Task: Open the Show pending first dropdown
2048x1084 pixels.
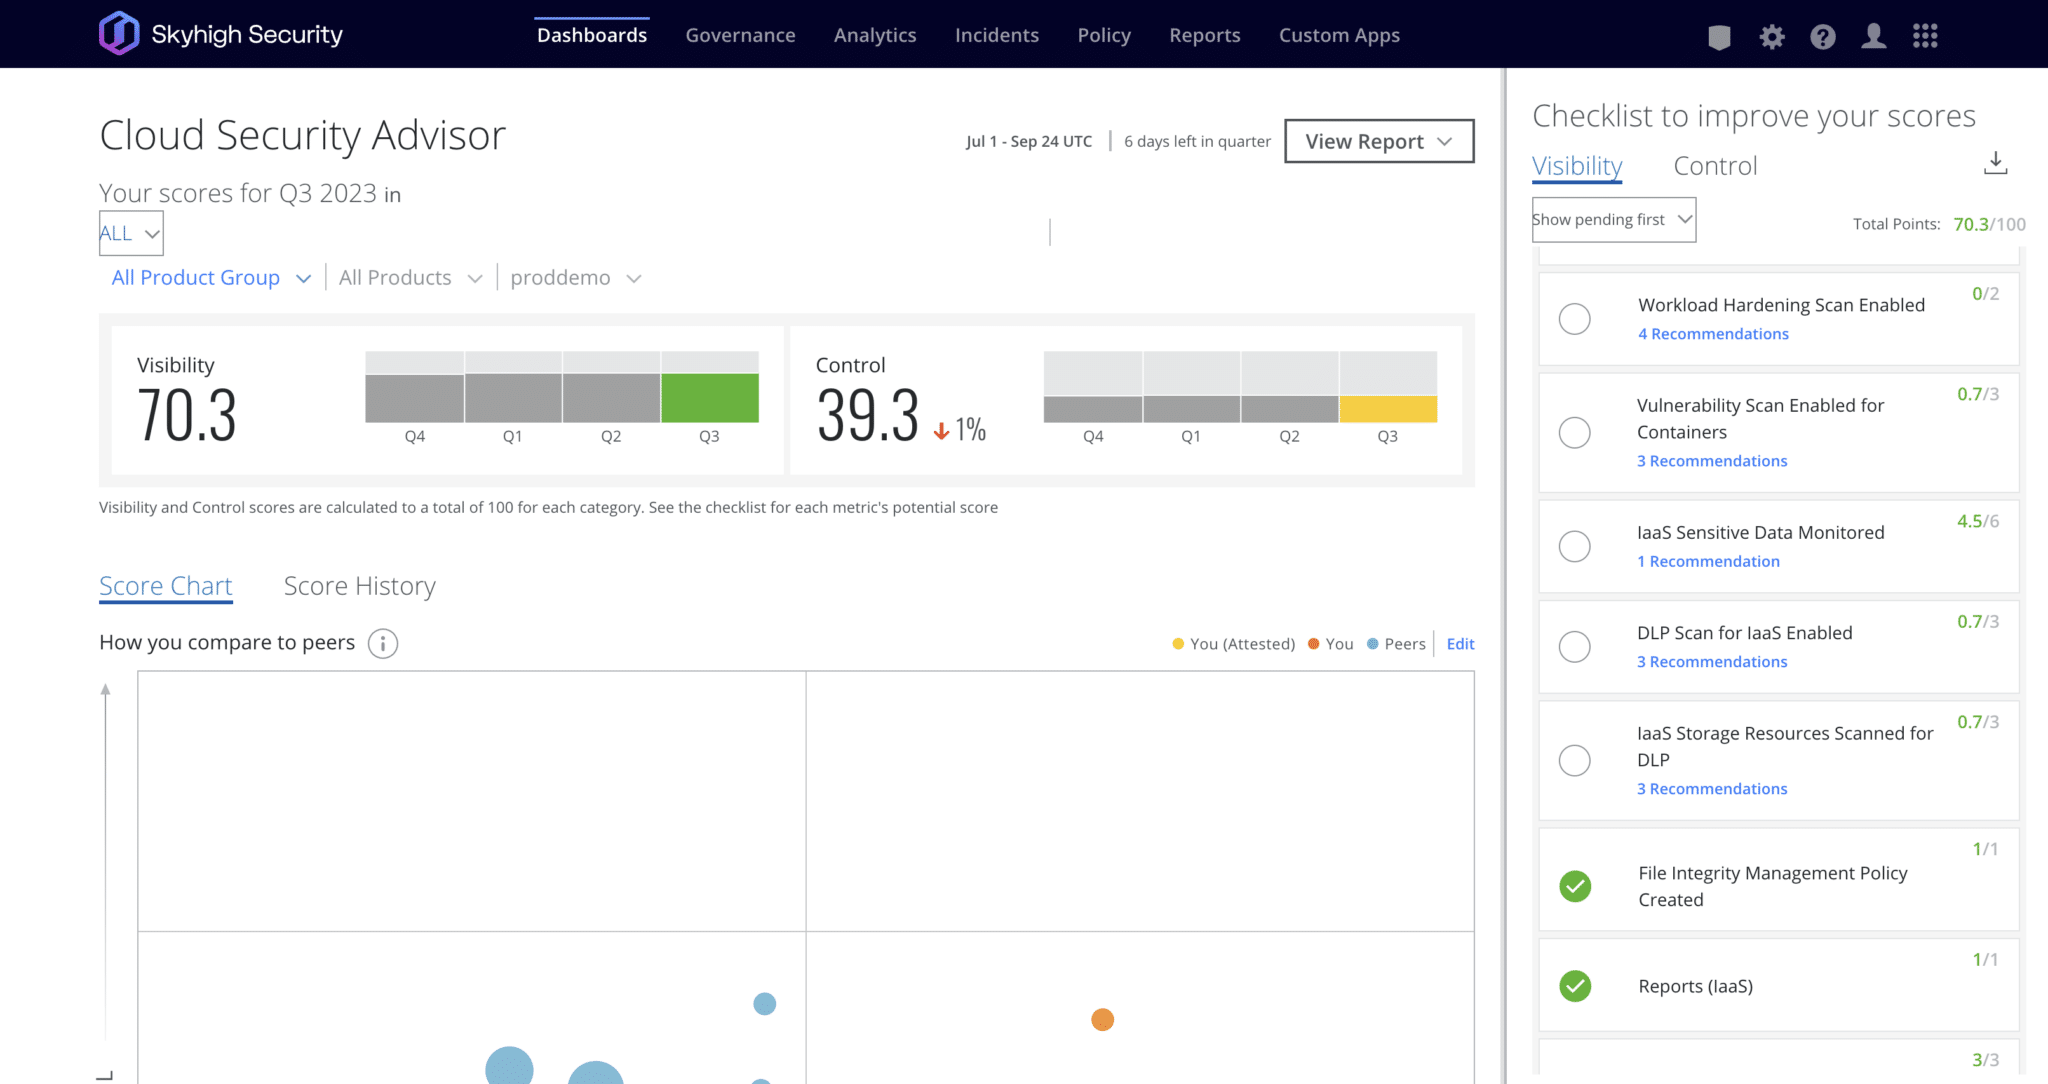Action: (1613, 220)
